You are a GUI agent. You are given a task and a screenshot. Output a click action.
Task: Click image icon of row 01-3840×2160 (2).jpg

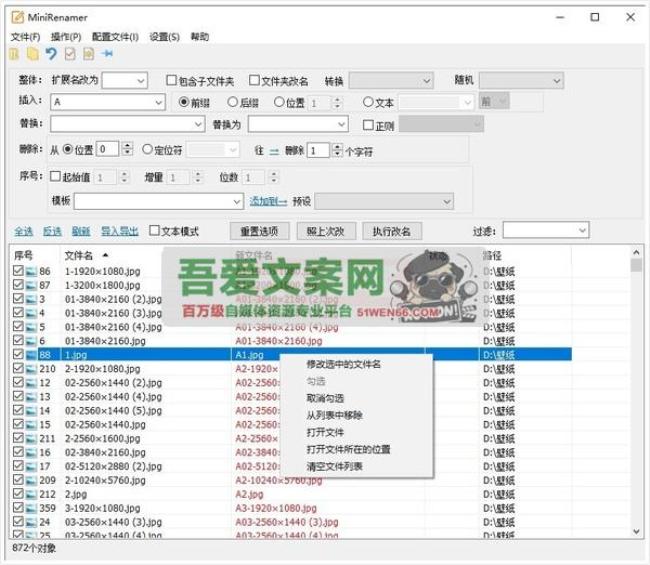pyautogui.click(x=31, y=299)
